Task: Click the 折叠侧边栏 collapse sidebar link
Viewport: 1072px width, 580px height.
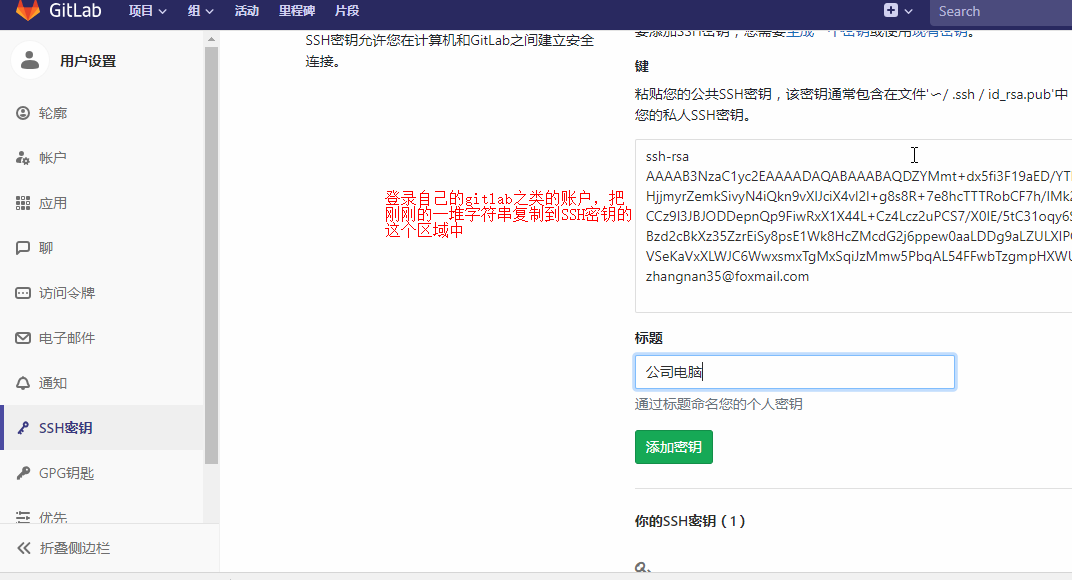Action: tap(75, 548)
